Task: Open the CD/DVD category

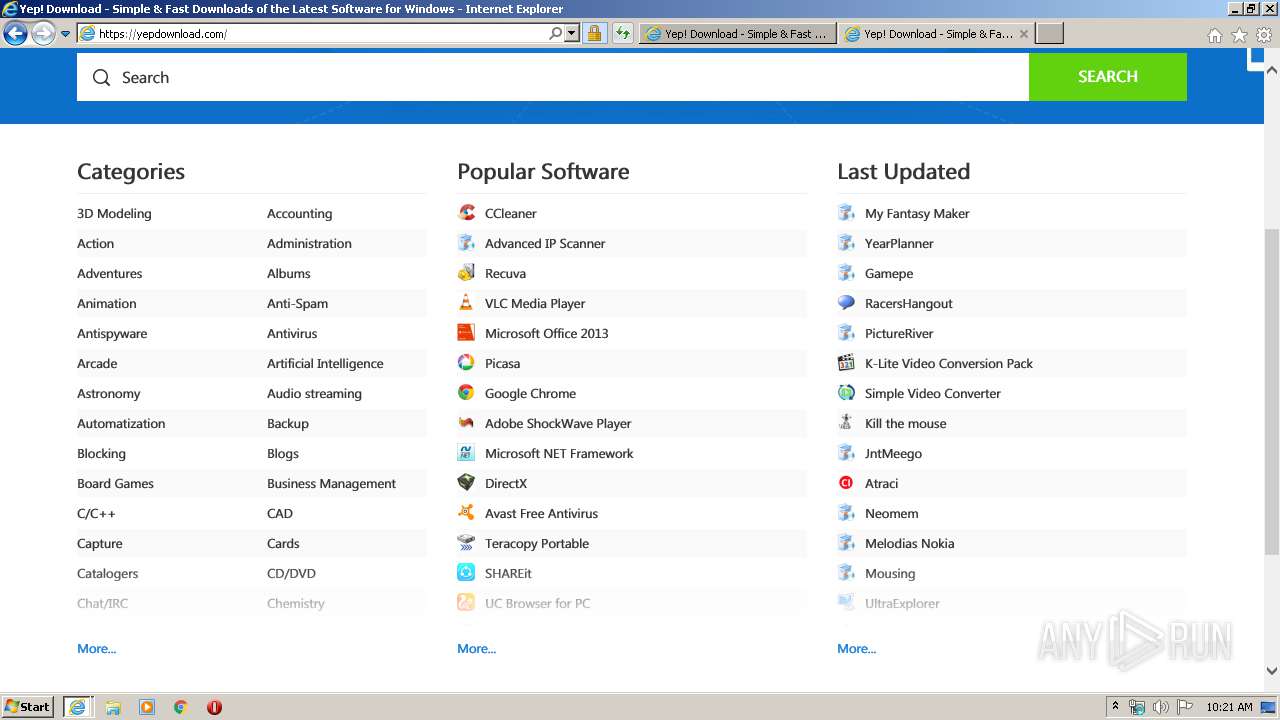Action: coord(291,573)
